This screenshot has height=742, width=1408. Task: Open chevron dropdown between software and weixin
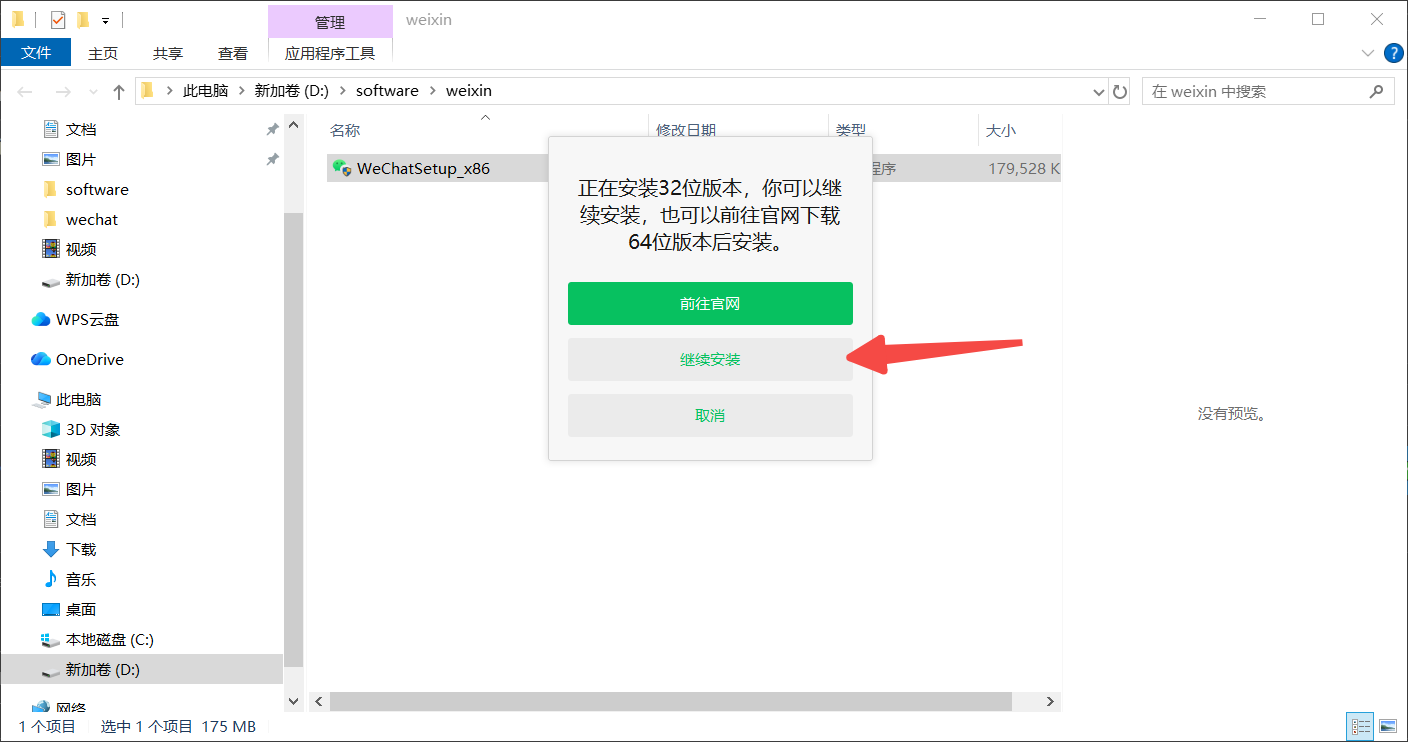pyautogui.click(x=432, y=91)
